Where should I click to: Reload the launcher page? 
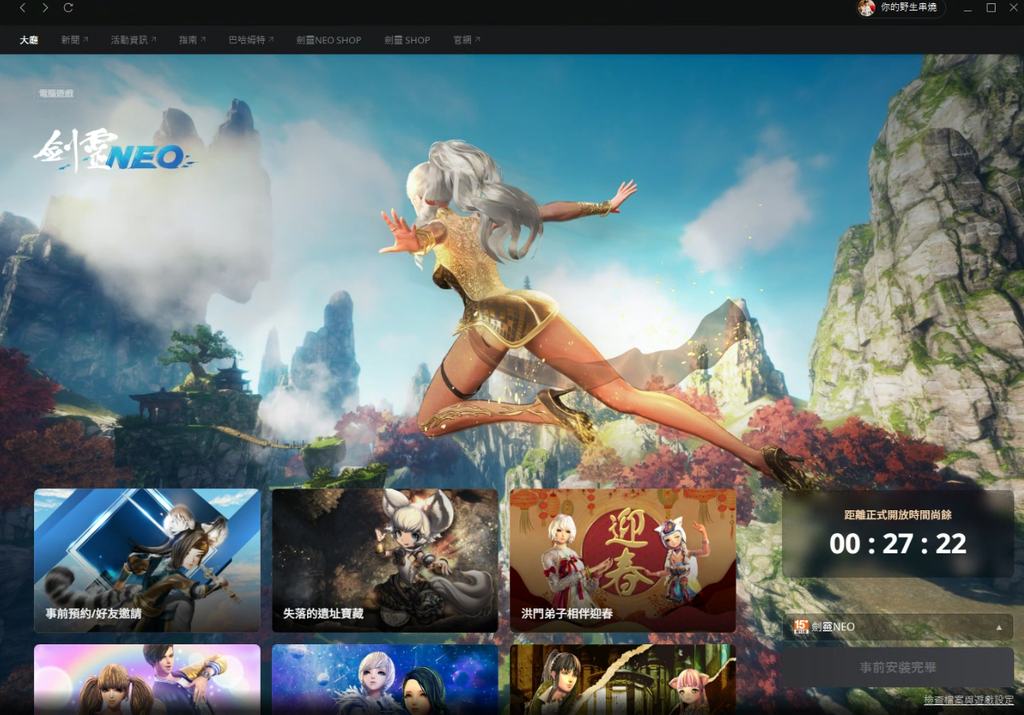tap(68, 8)
